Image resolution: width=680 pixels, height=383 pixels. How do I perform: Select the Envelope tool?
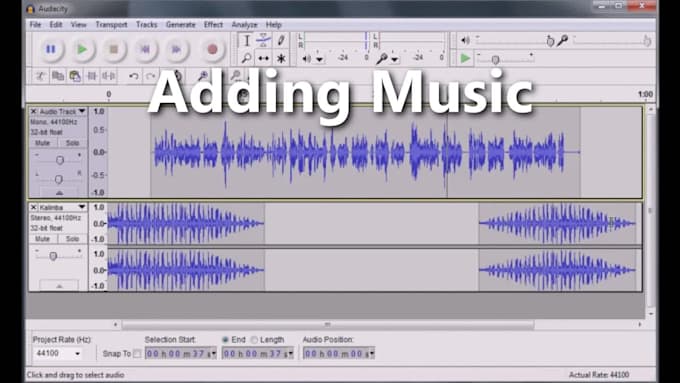click(x=264, y=41)
